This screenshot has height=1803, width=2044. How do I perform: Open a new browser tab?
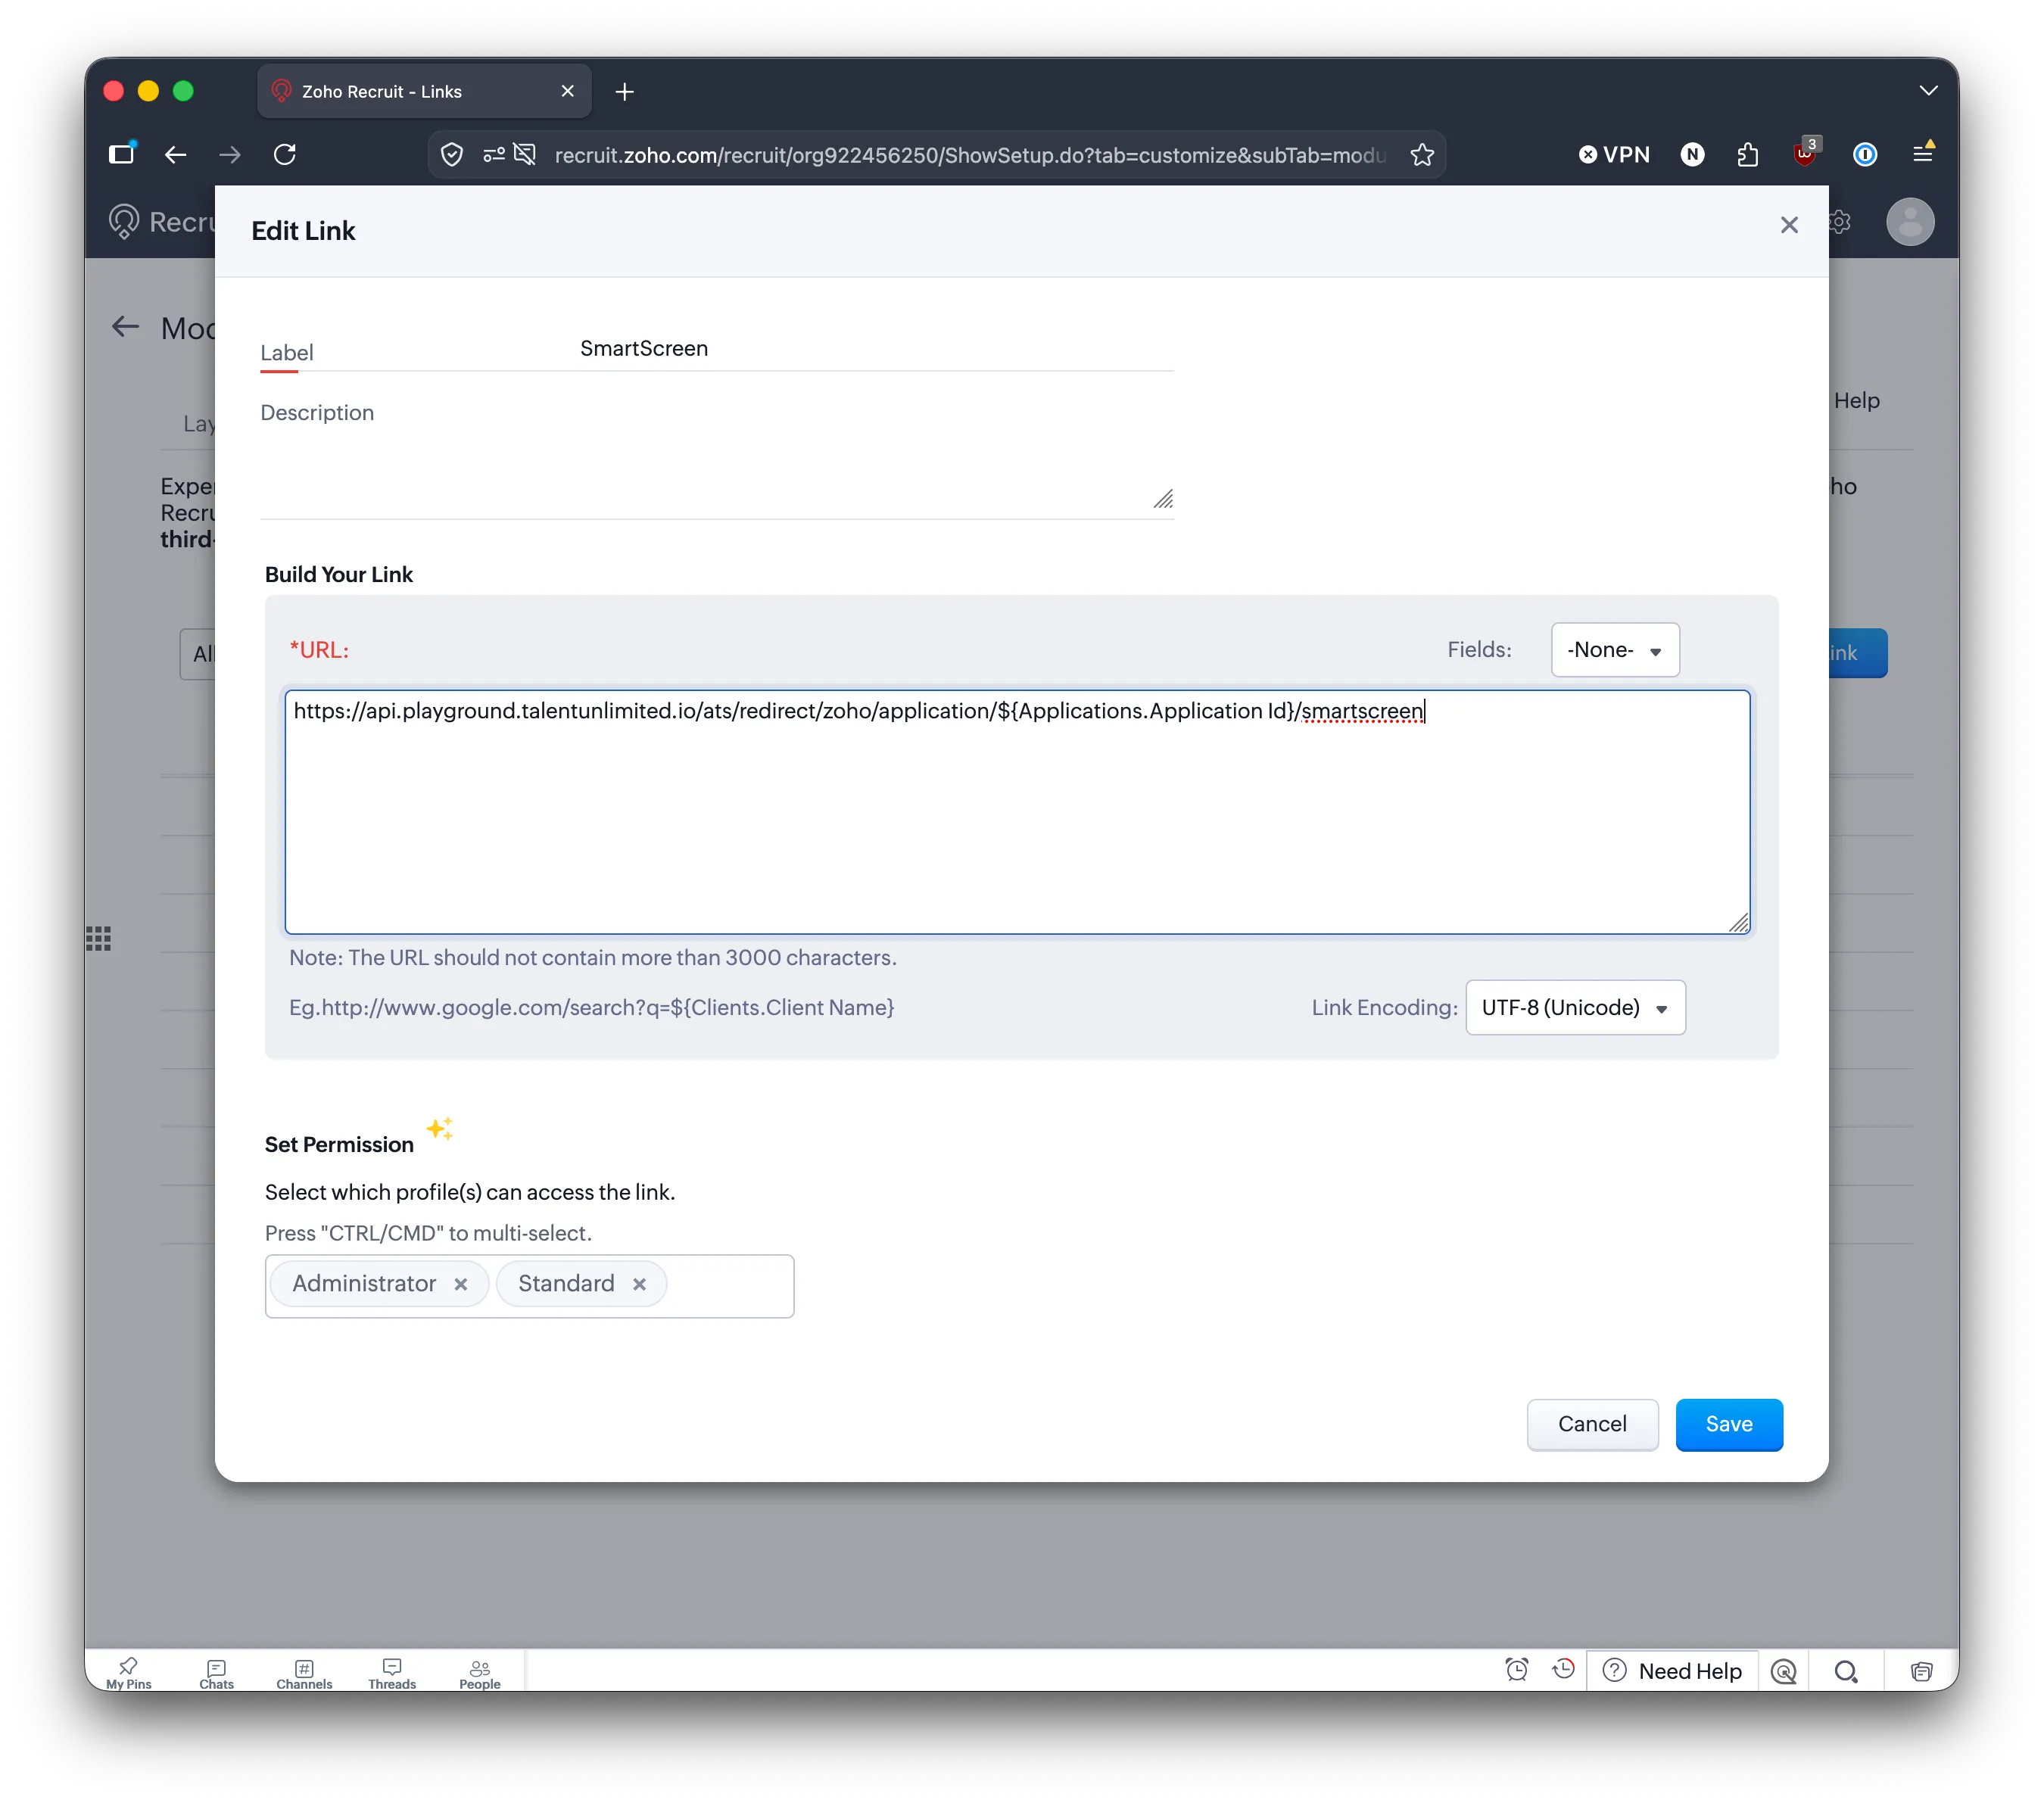(x=625, y=92)
